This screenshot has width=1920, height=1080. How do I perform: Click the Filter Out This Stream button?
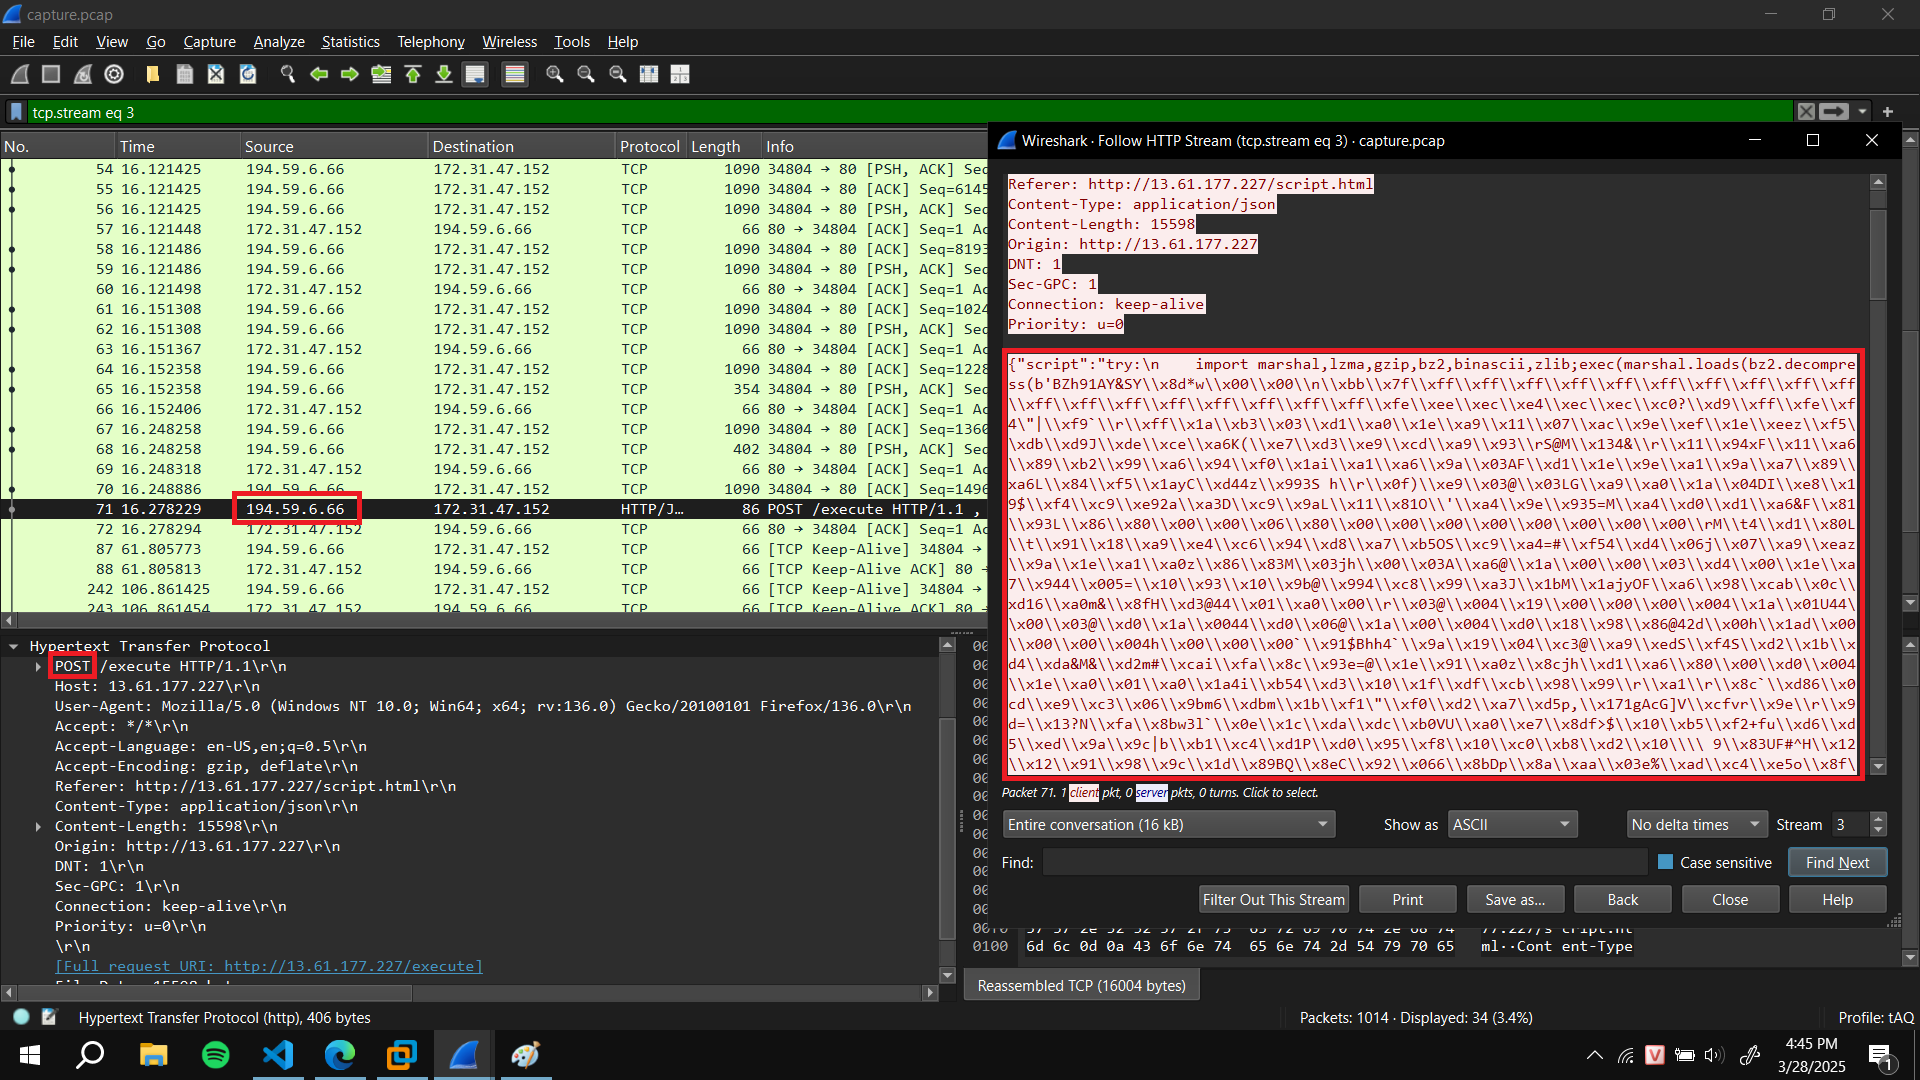pos(1273,899)
